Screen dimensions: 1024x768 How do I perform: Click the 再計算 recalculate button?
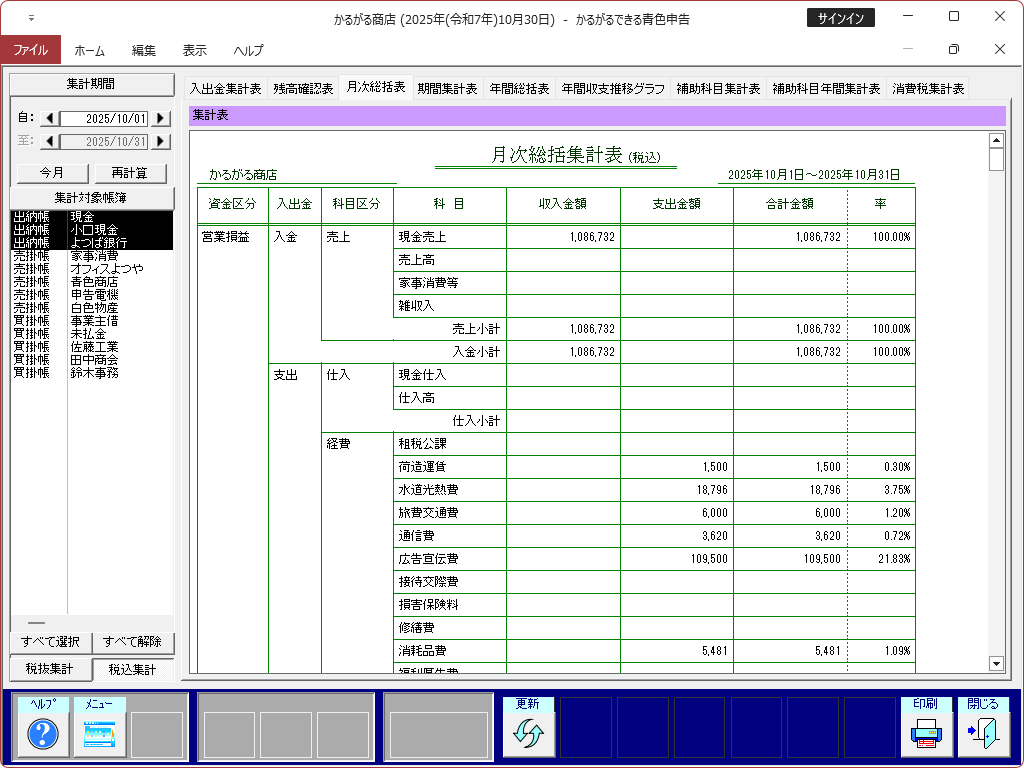[130, 173]
